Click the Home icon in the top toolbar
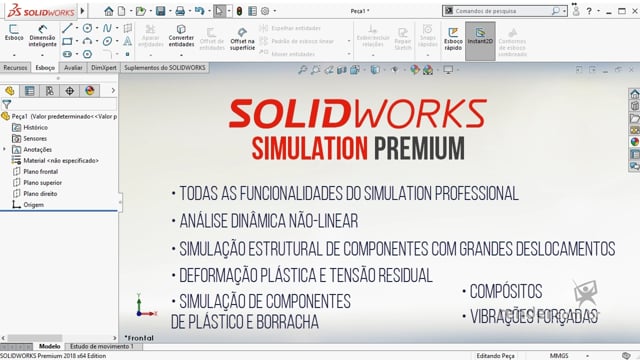 point(108,11)
